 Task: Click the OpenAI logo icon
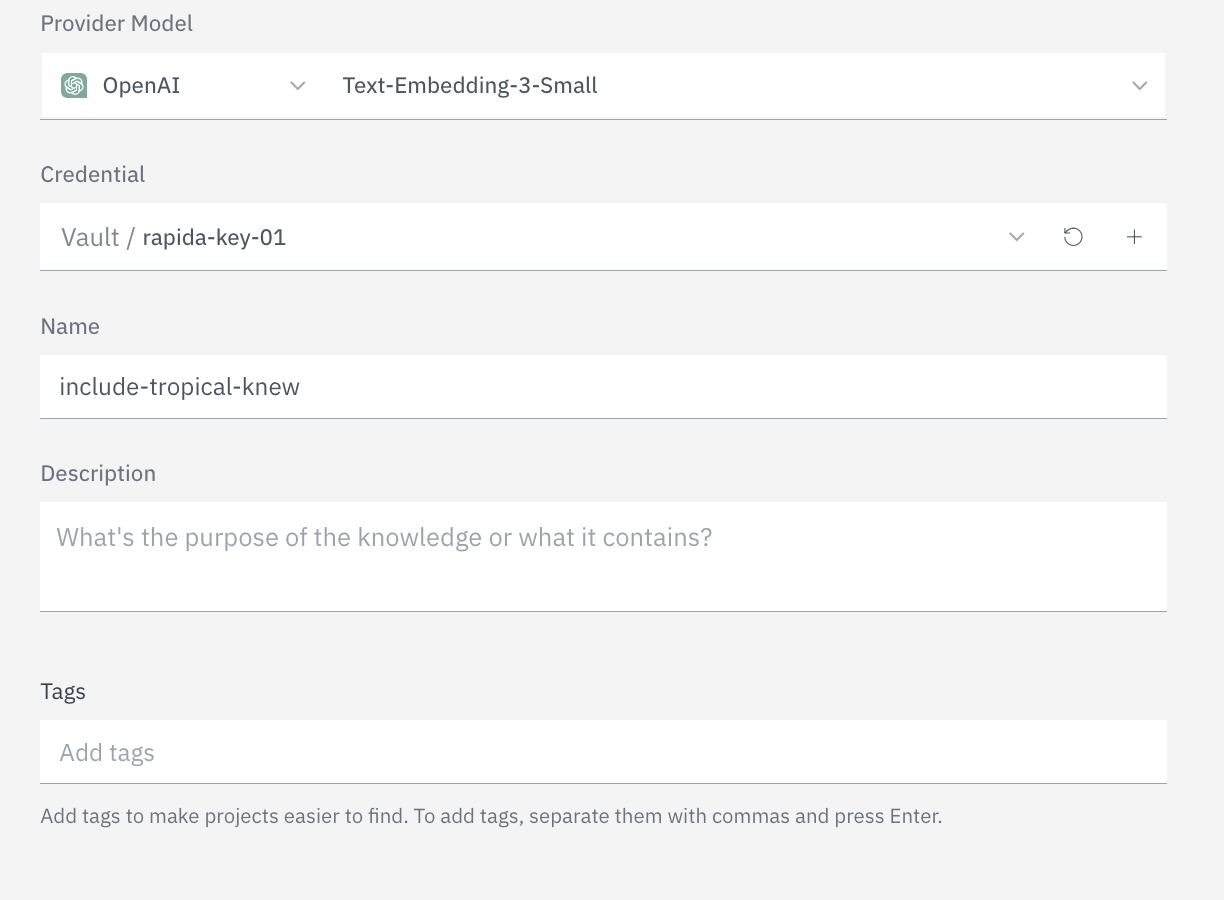tap(74, 86)
